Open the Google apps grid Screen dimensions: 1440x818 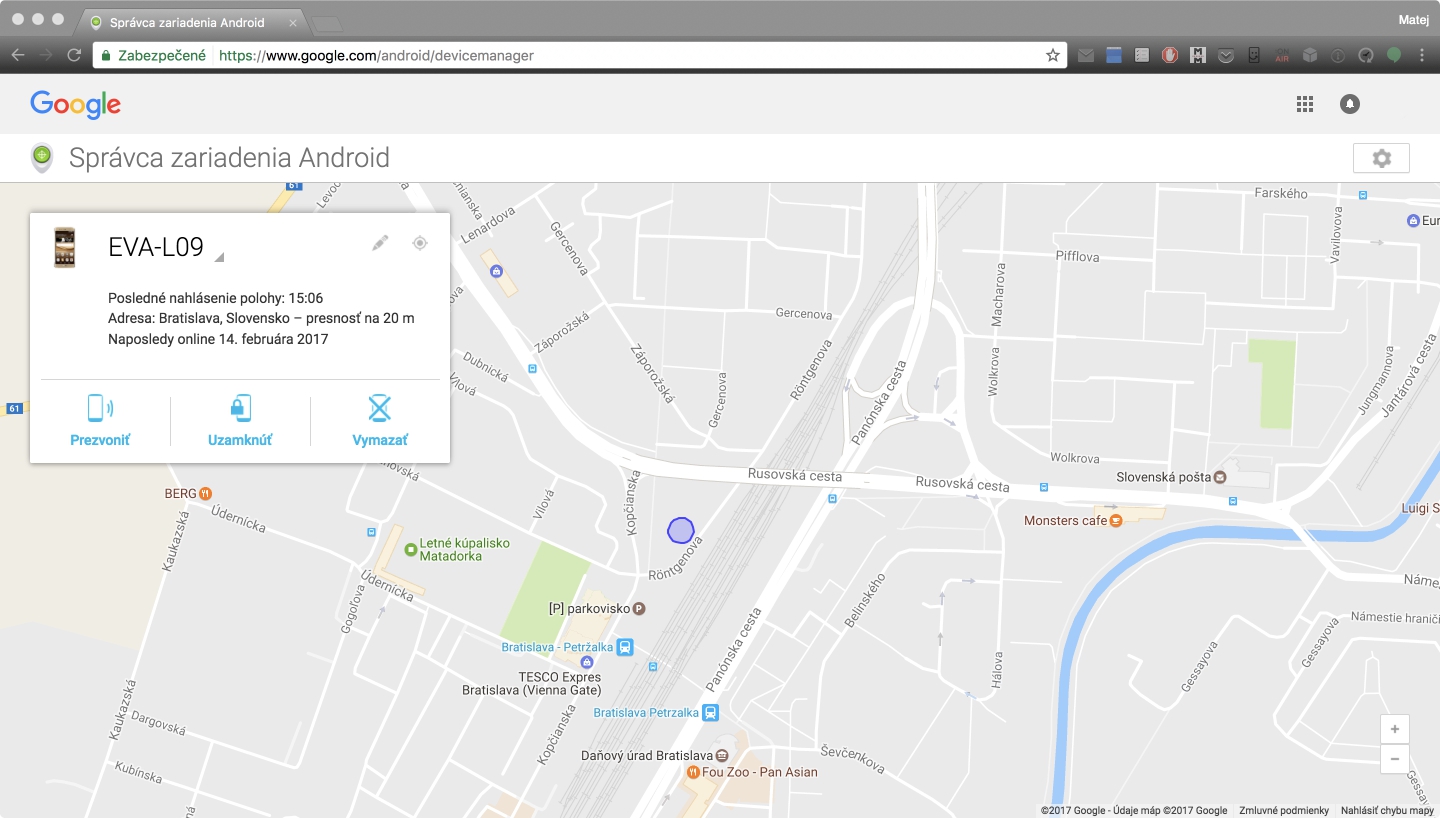click(1304, 104)
